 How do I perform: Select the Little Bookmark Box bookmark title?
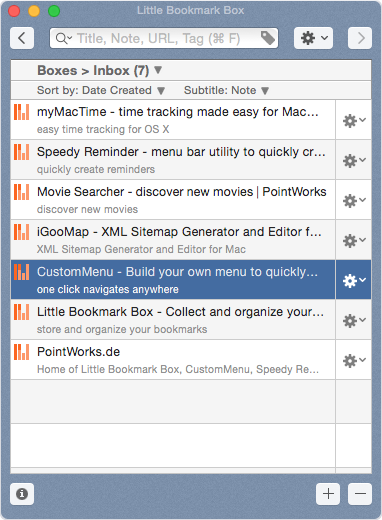[180, 312]
